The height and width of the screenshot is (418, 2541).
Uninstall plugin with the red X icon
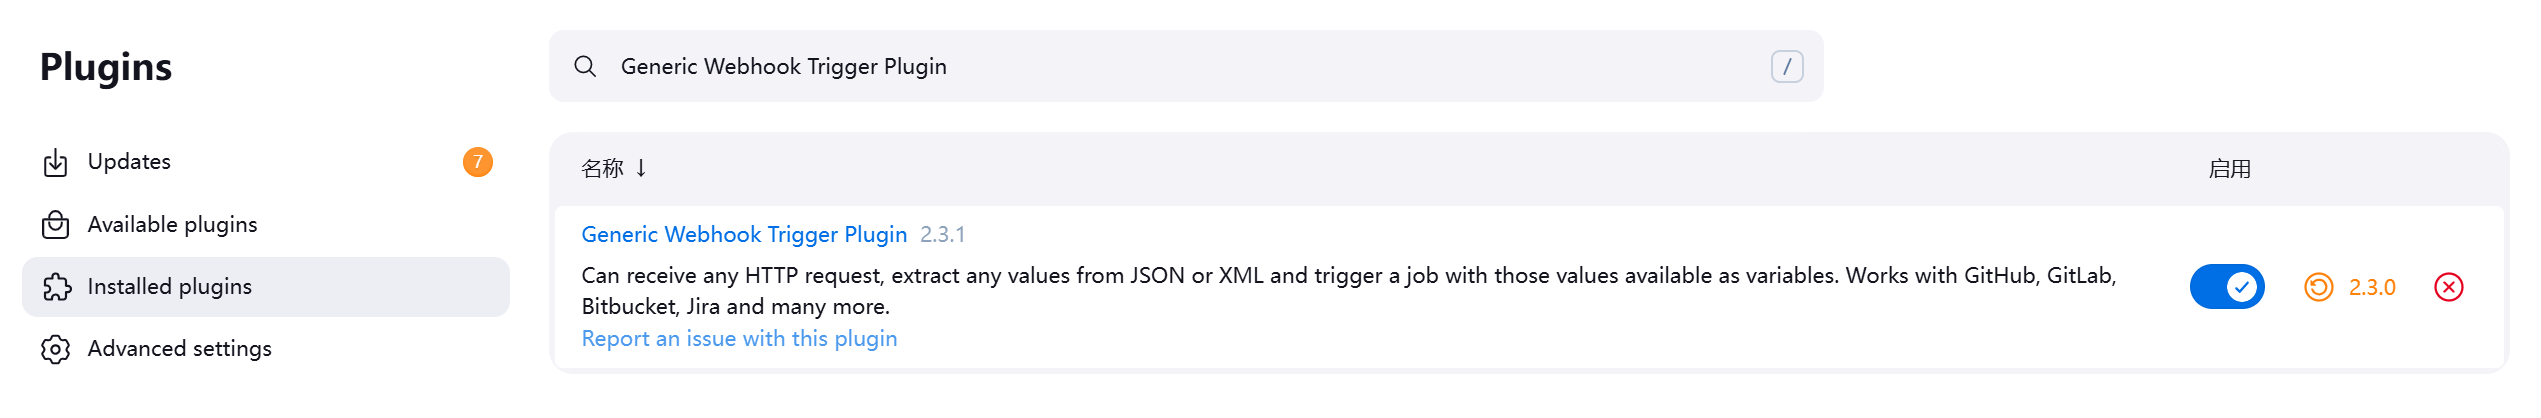(x=2448, y=288)
